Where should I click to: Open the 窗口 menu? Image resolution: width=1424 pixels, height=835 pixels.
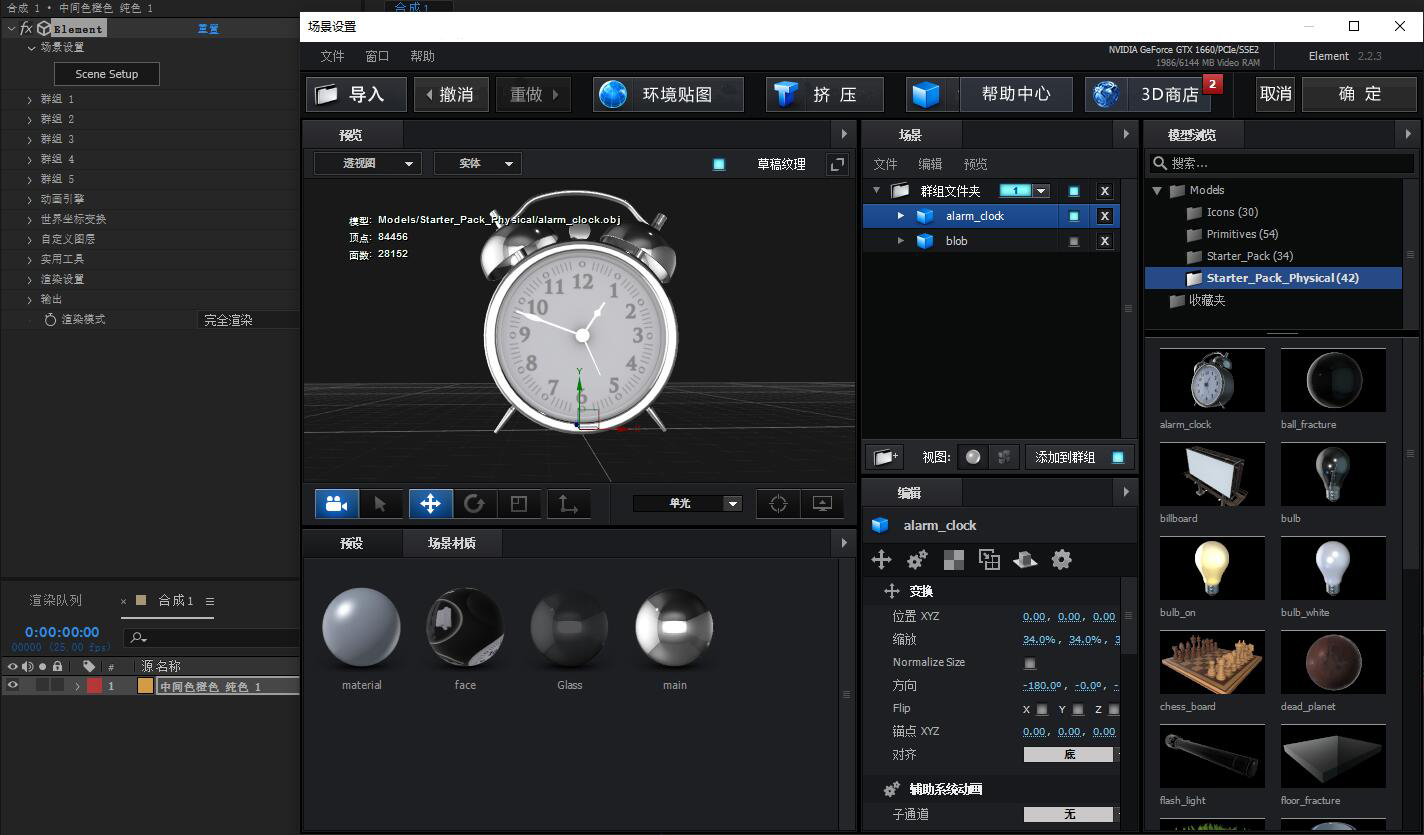point(377,57)
